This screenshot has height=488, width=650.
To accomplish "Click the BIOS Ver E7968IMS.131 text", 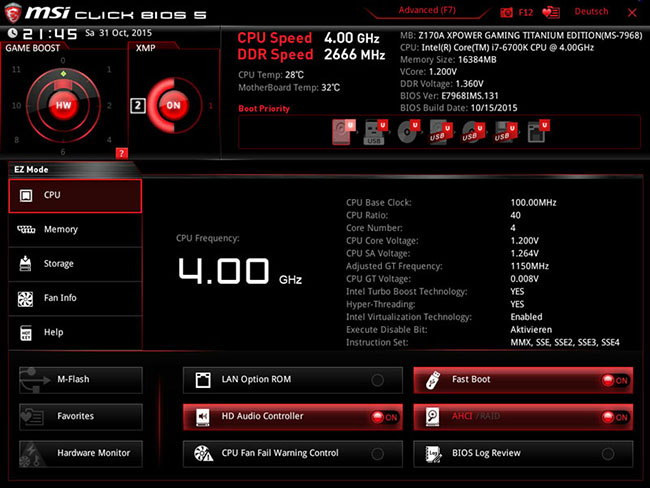I will click(449, 96).
